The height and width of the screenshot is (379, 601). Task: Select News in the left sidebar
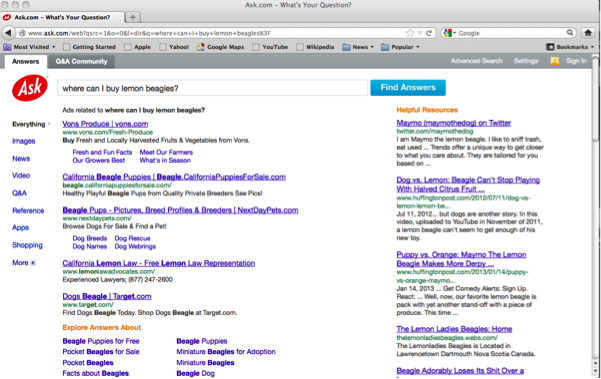21,159
